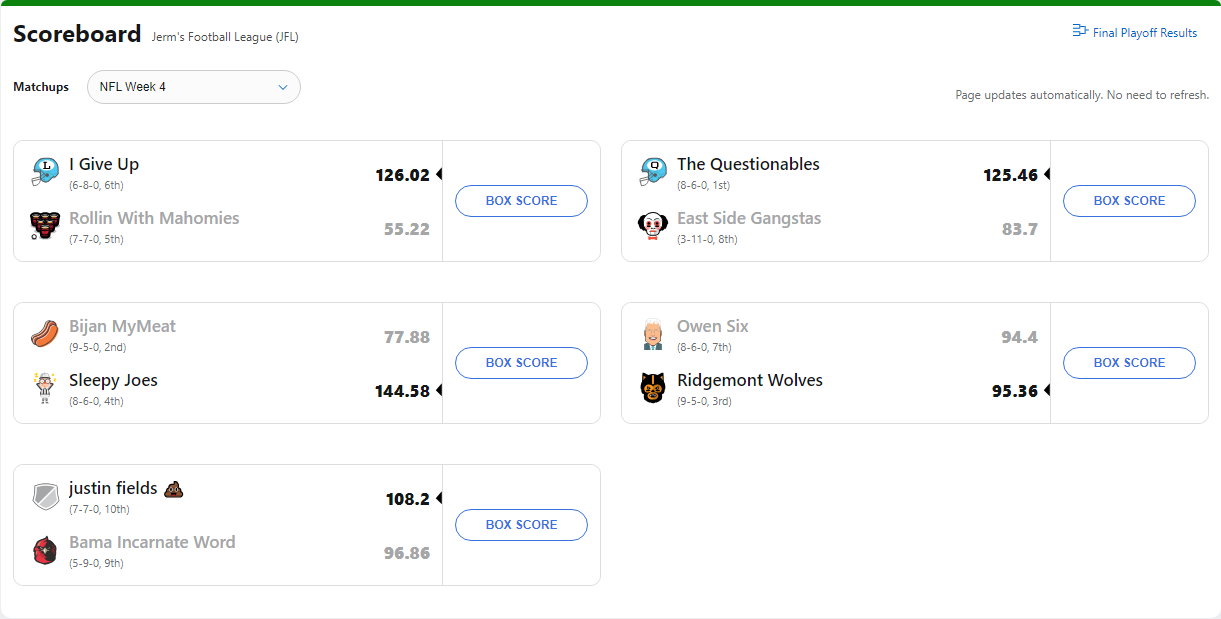Open box score for I Give Up matchup
The height and width of the screenshot is (619, 1221).
click(x=521, y=201)
